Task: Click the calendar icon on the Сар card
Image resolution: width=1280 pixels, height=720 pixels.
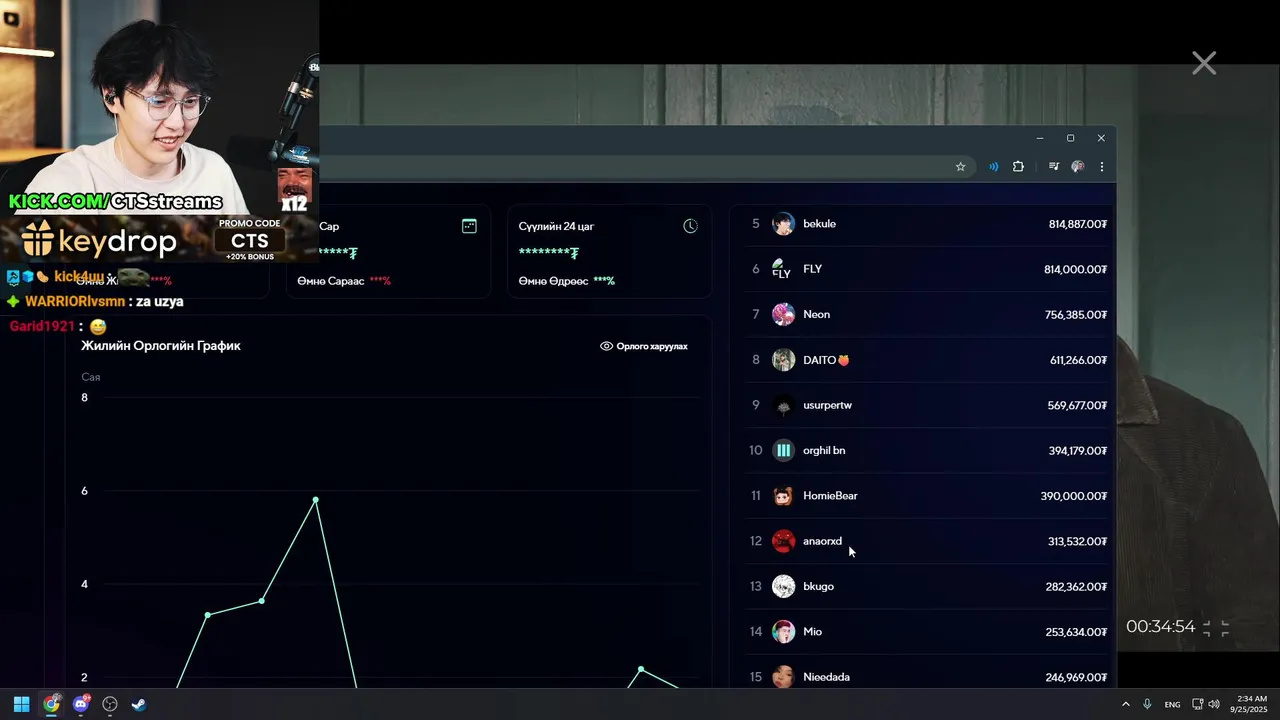Action: coord(469,226)
